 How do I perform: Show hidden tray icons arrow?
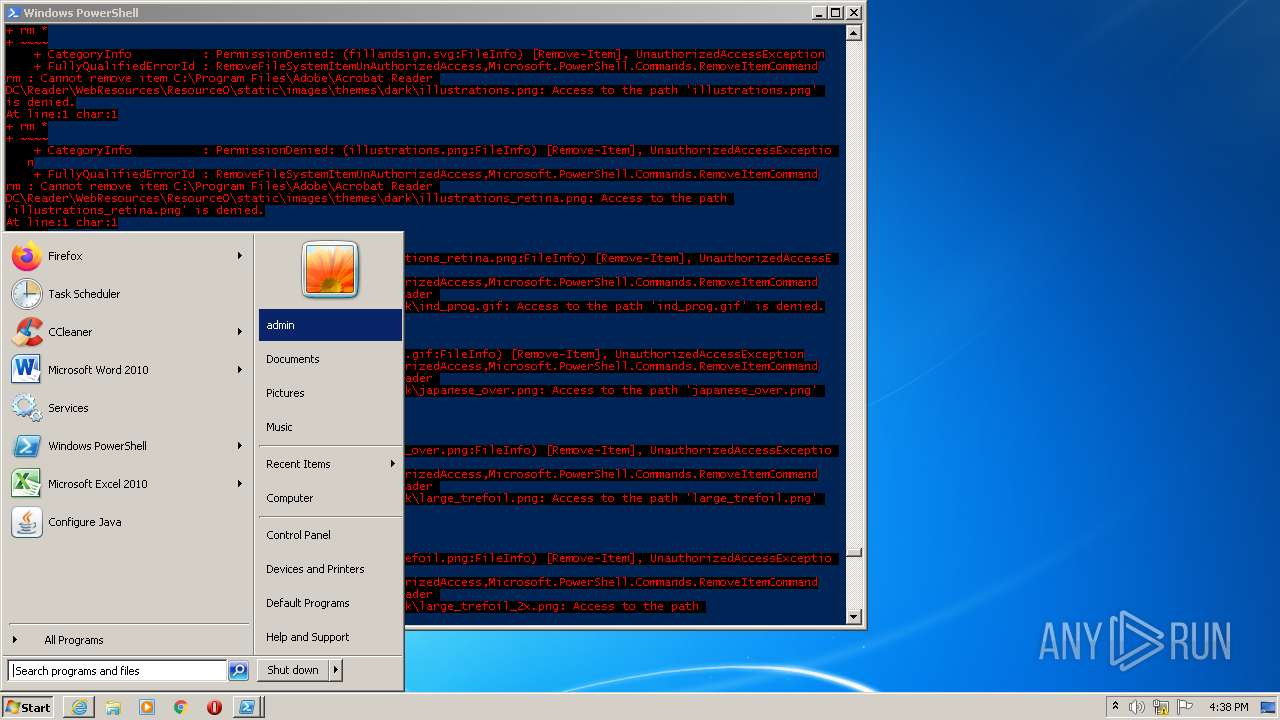tap(1115, 707)
